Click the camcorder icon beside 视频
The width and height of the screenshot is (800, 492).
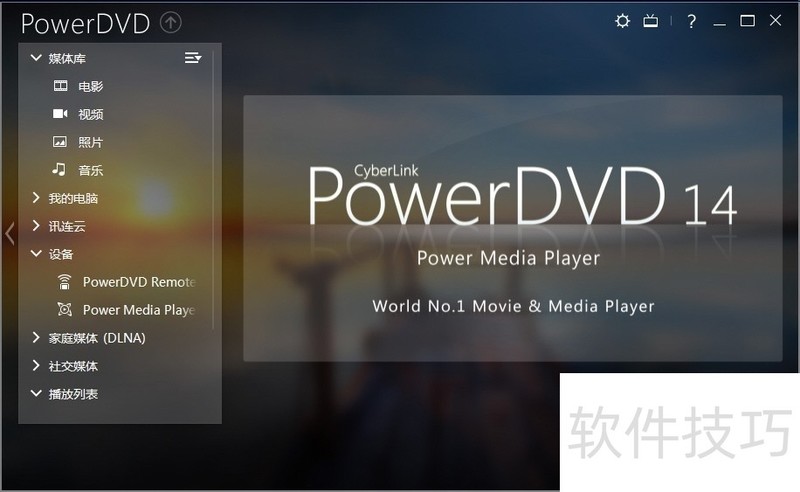60,113
